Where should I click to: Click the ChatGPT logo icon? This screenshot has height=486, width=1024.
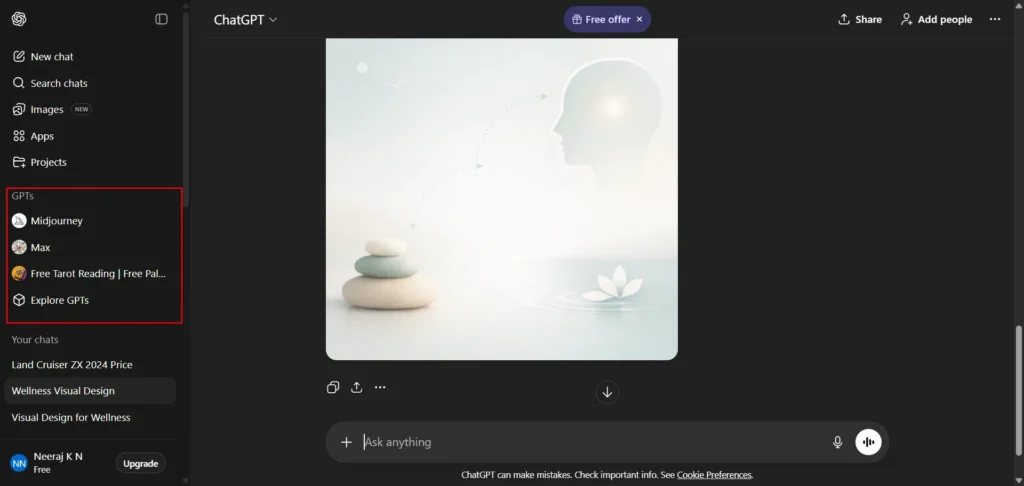point(19,19)
